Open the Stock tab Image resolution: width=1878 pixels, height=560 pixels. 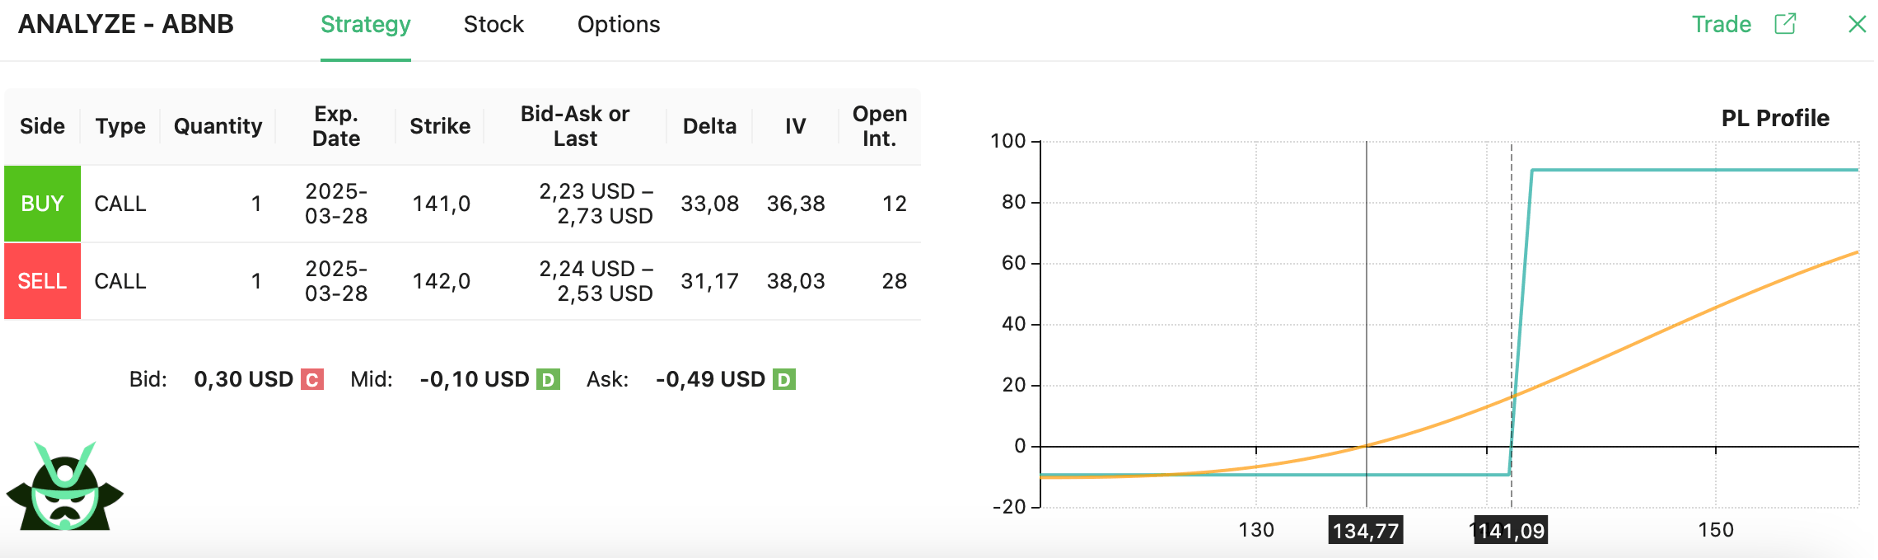coord(494,25)
